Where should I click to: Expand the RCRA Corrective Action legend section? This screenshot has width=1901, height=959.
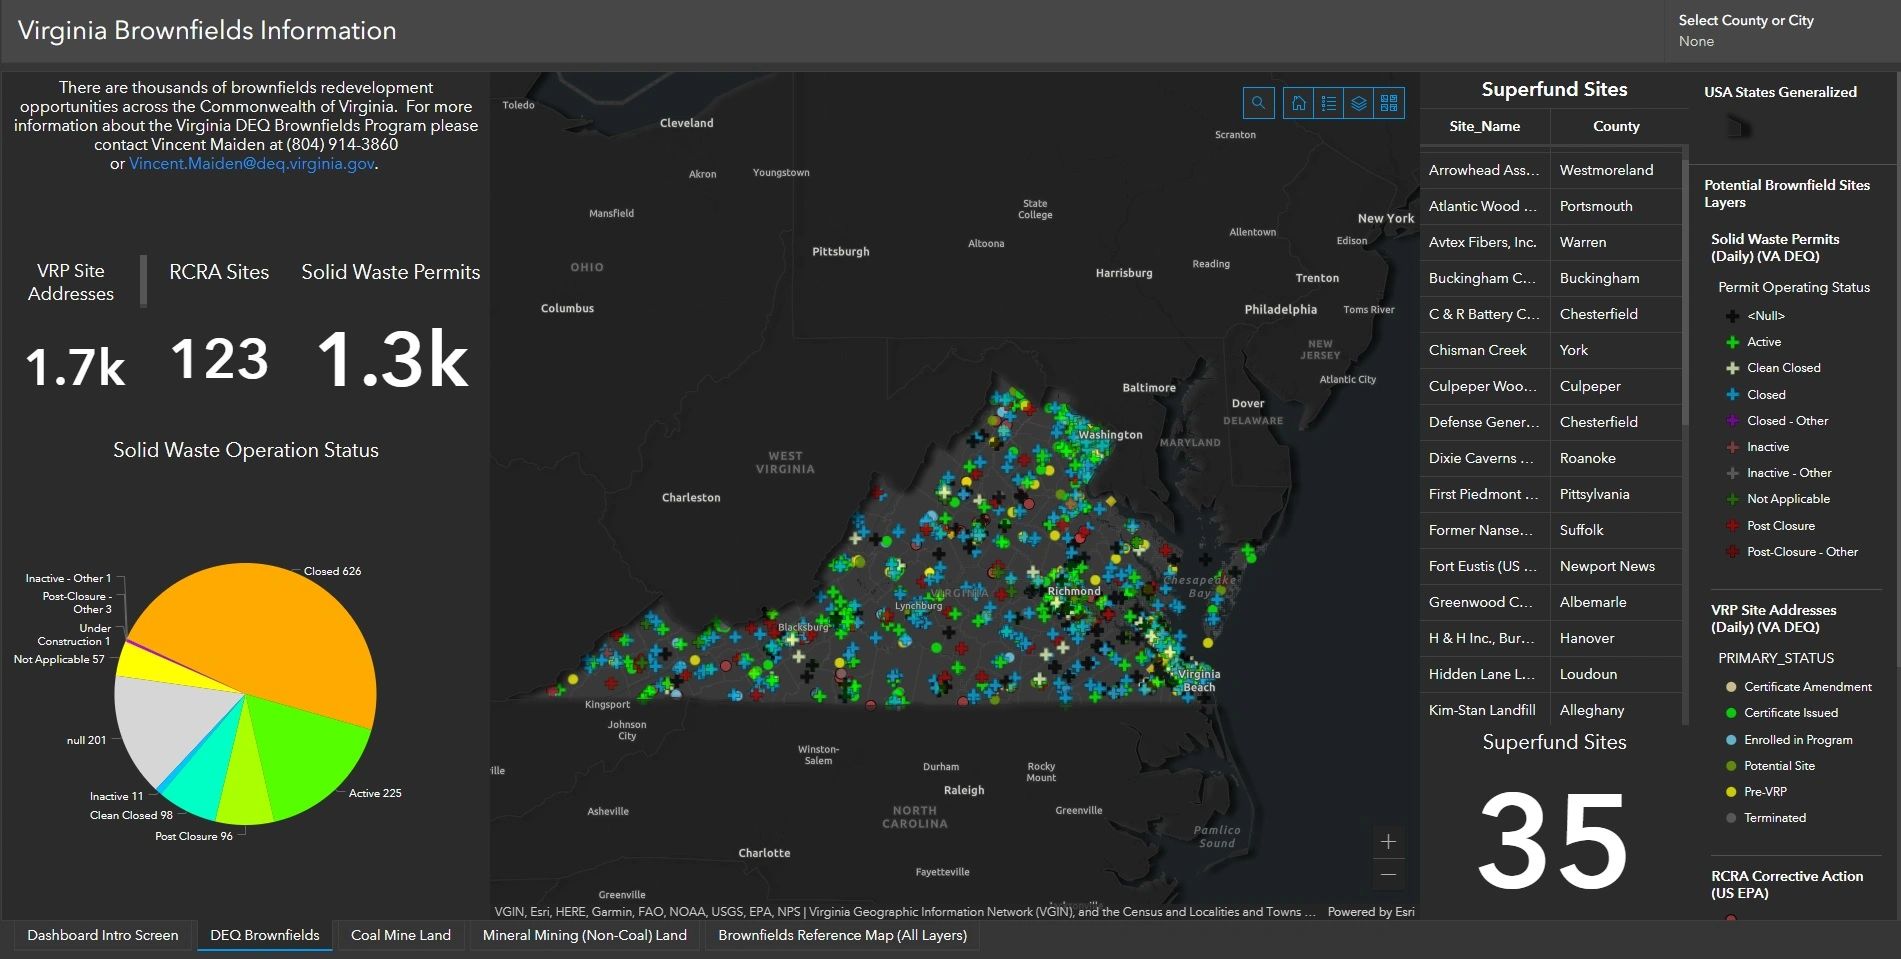(1787, 884)
